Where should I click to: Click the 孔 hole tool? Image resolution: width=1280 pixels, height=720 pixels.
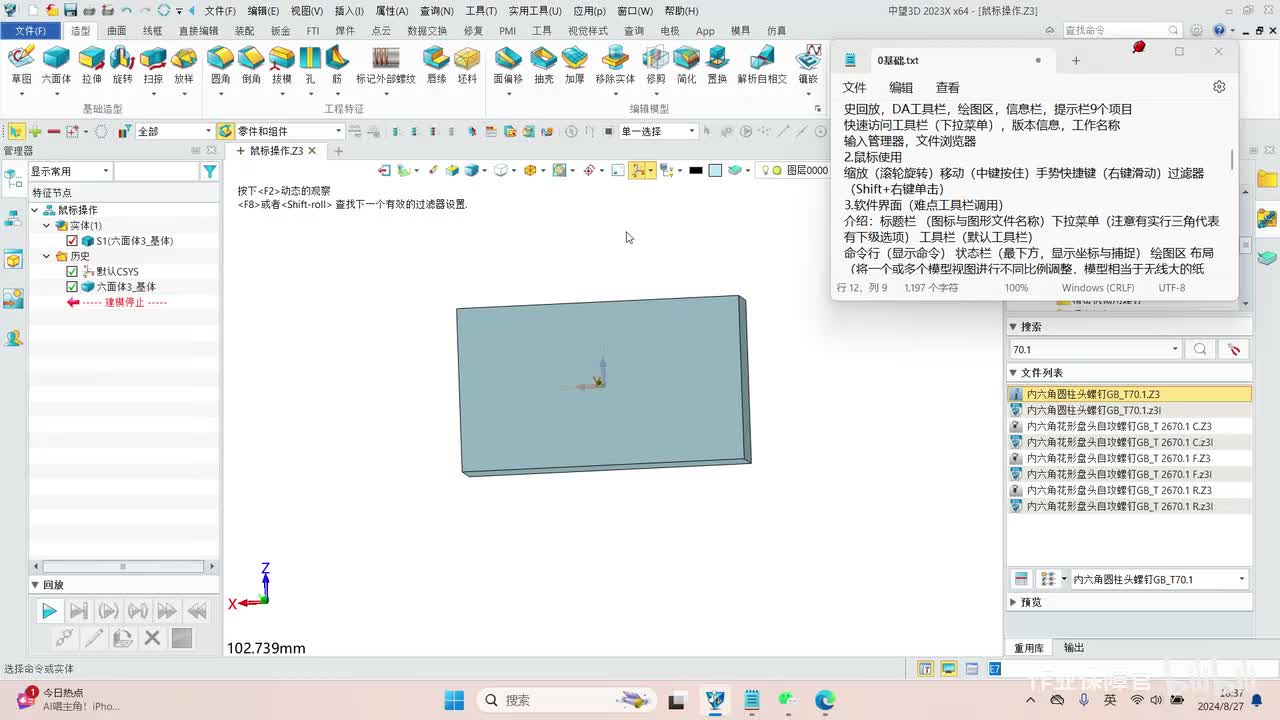point(310,64)
